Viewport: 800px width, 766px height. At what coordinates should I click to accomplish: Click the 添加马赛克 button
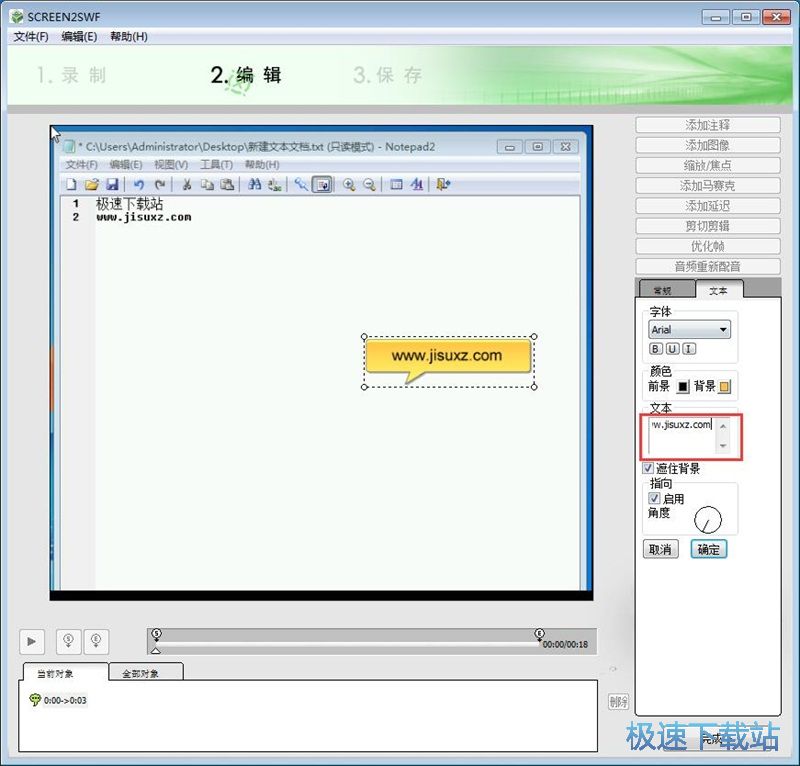[x=708, y=186]
